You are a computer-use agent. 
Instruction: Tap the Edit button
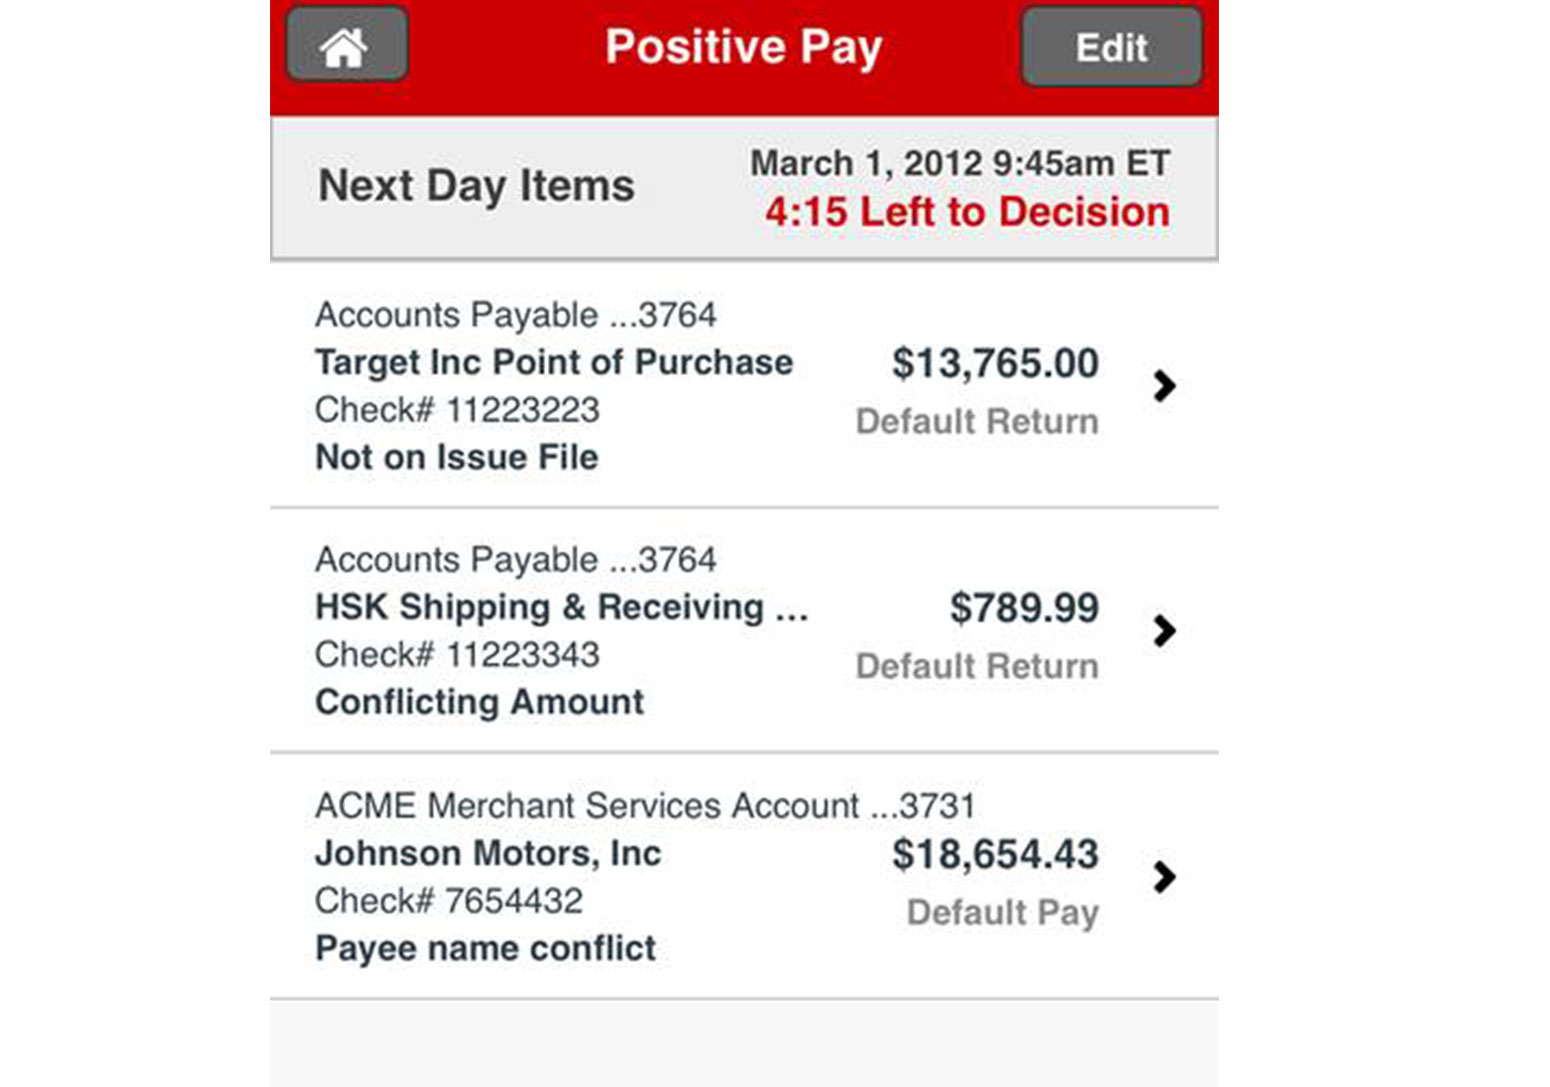point(1111,47)
